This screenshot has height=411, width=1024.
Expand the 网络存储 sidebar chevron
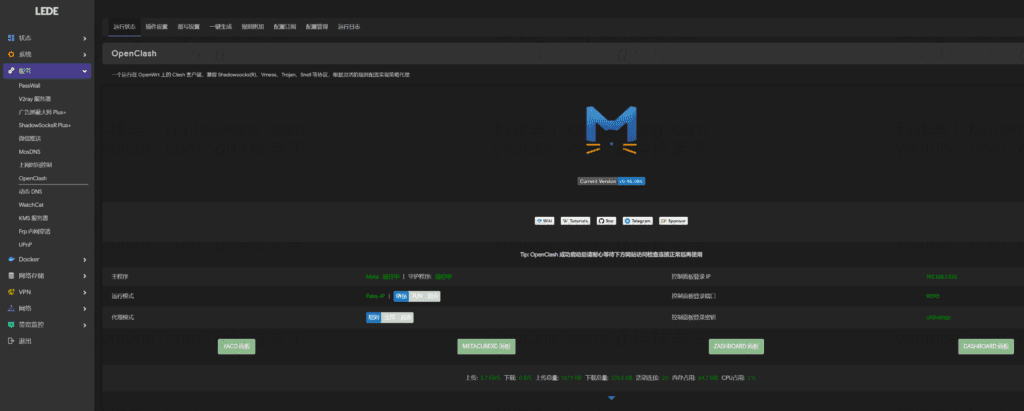coord(85,276)
